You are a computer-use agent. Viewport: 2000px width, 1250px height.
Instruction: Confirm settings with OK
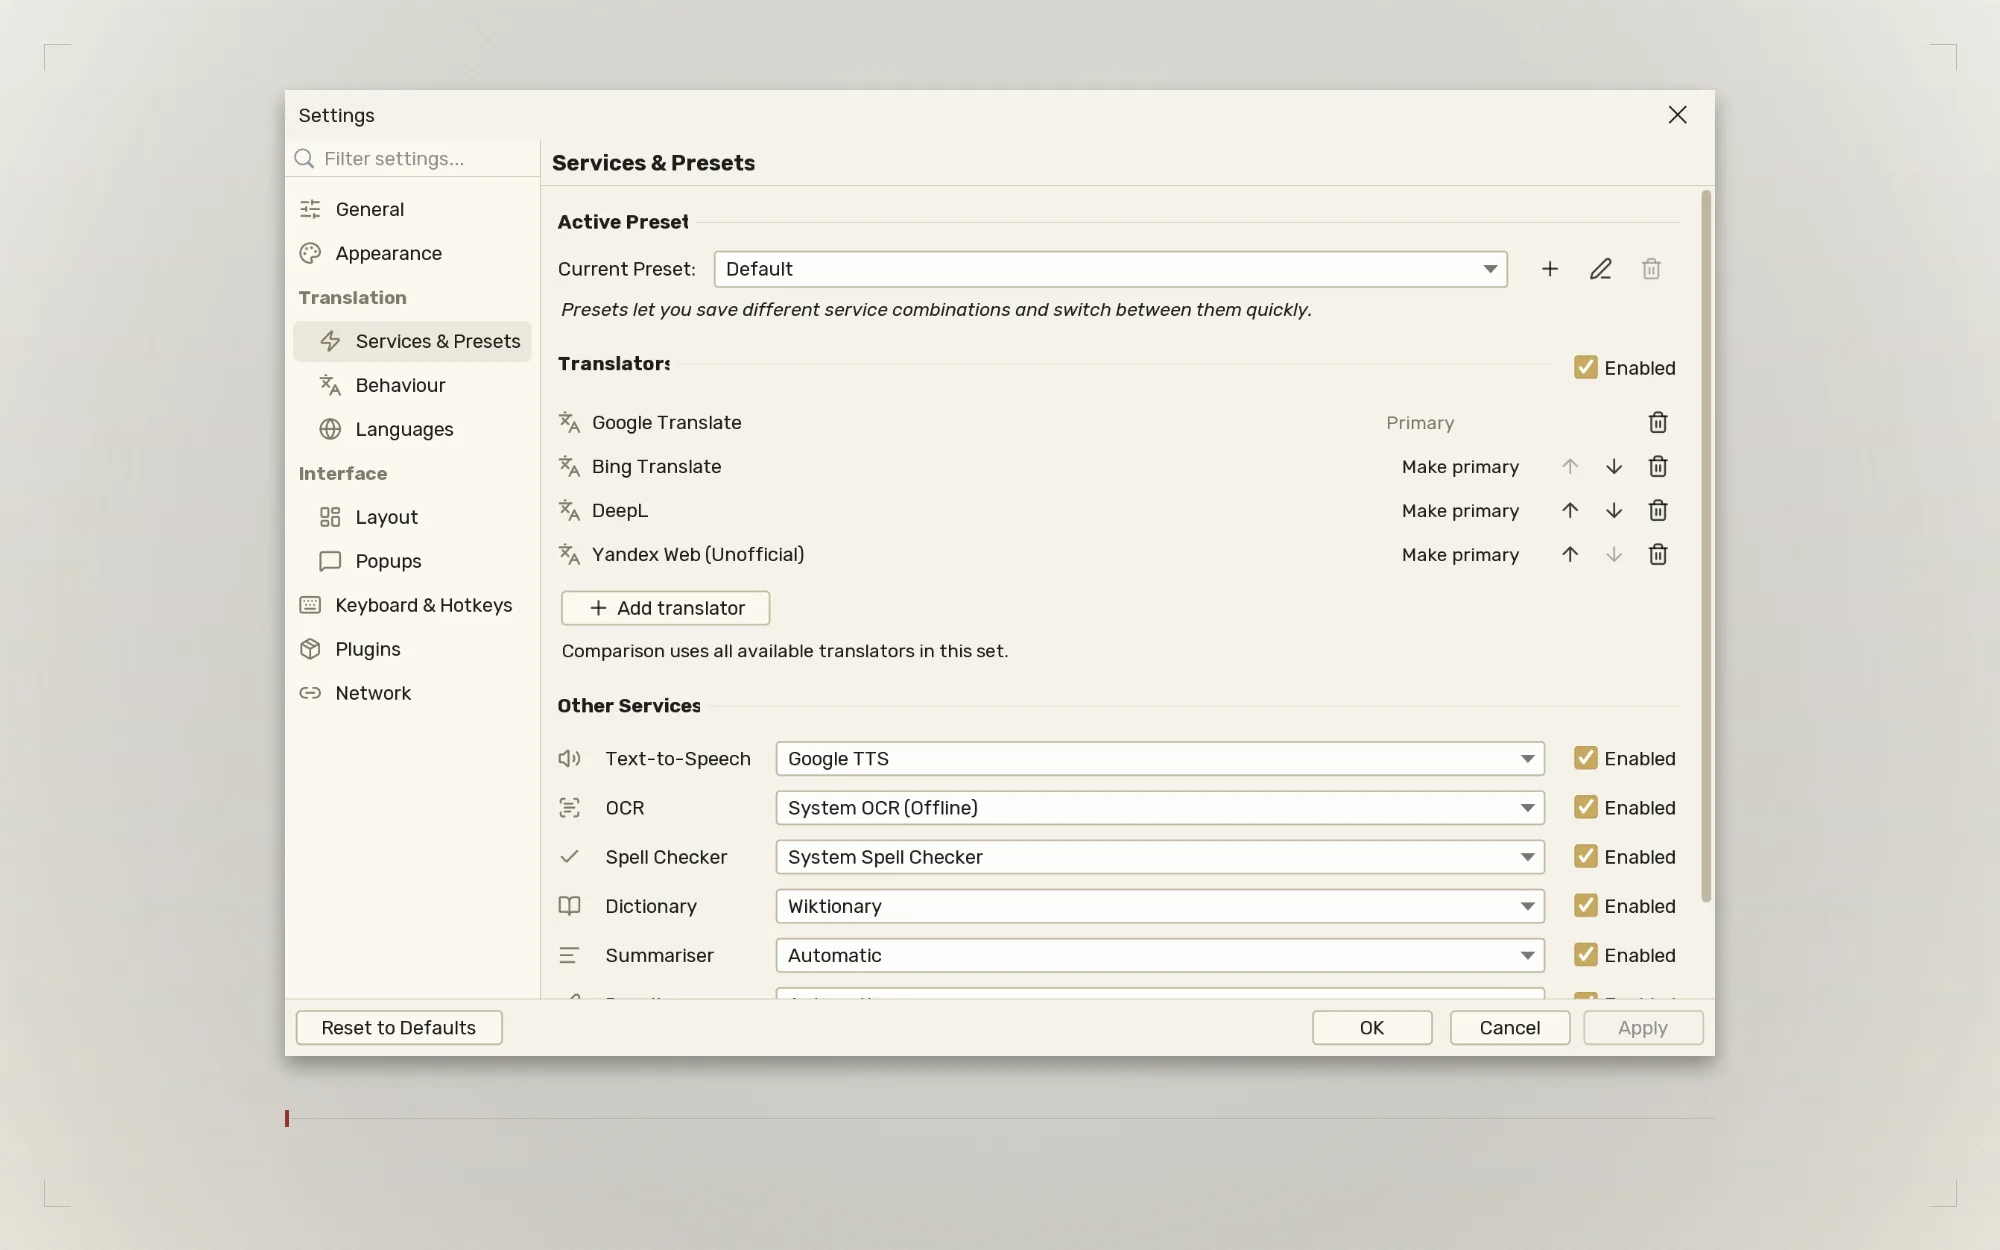[x=1372, y=1028]
